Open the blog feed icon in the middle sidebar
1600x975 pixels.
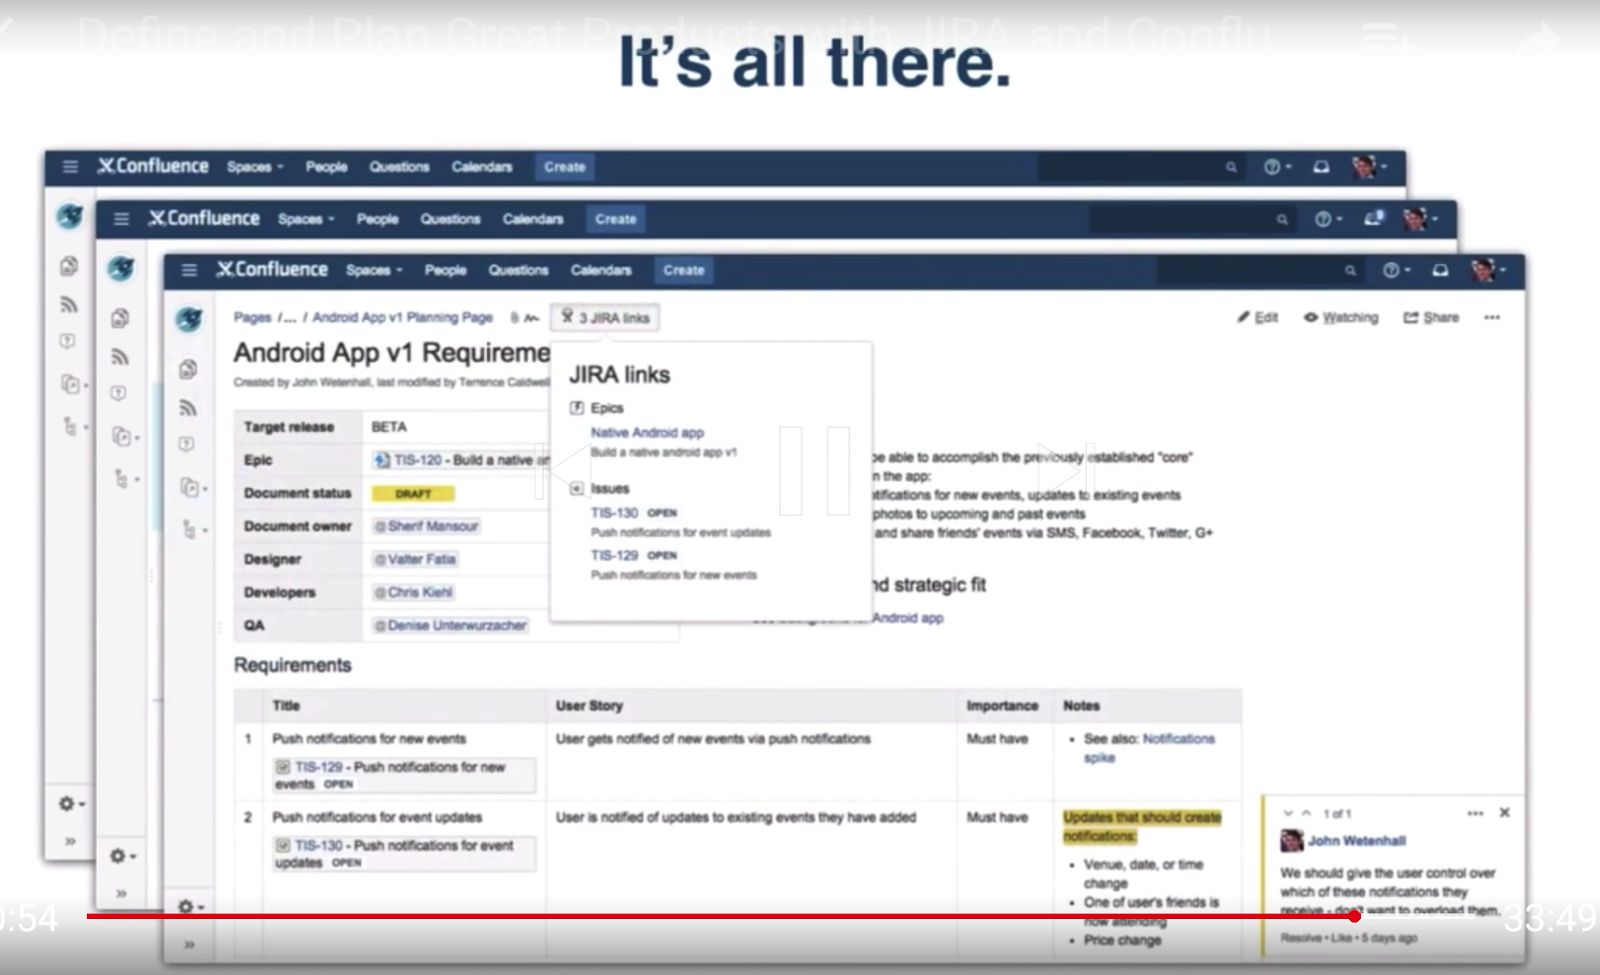[120, 356]
